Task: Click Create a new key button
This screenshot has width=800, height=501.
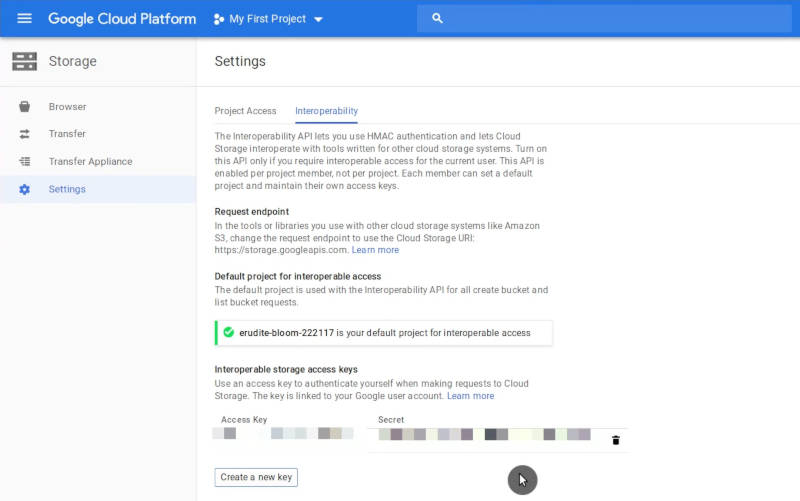Action: coord(256,478)
